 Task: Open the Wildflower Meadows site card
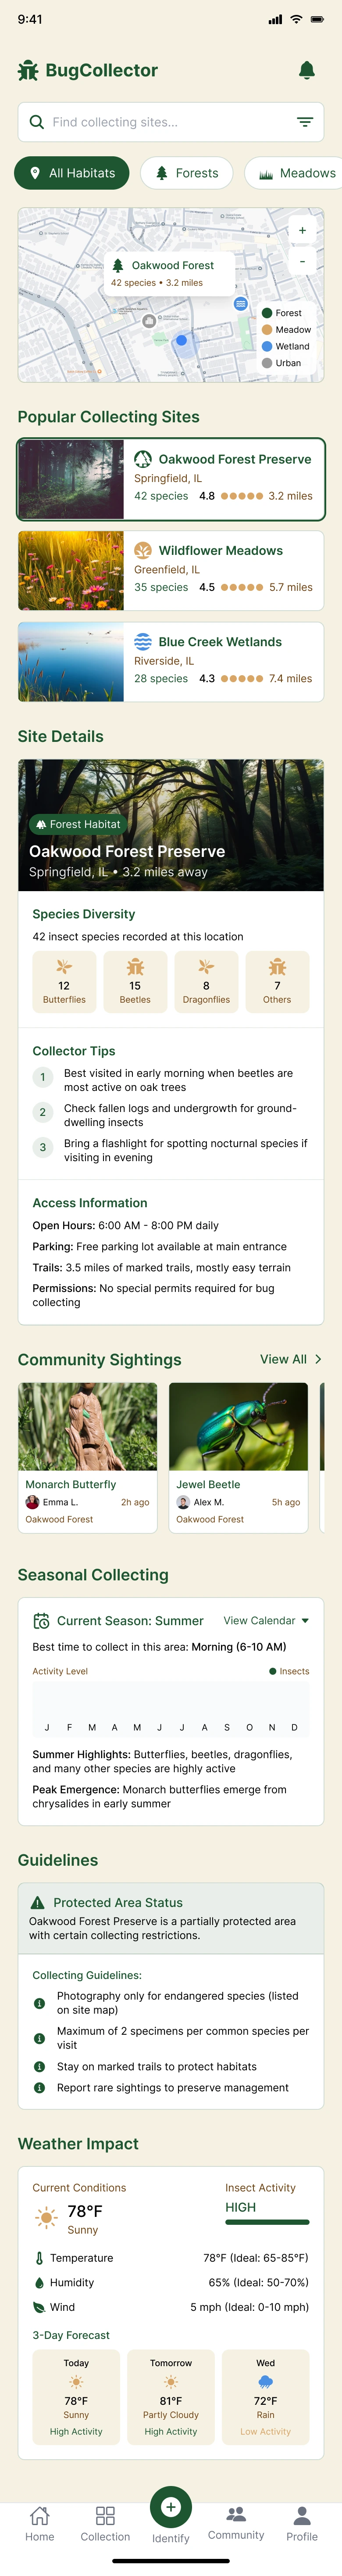point(171,570)
